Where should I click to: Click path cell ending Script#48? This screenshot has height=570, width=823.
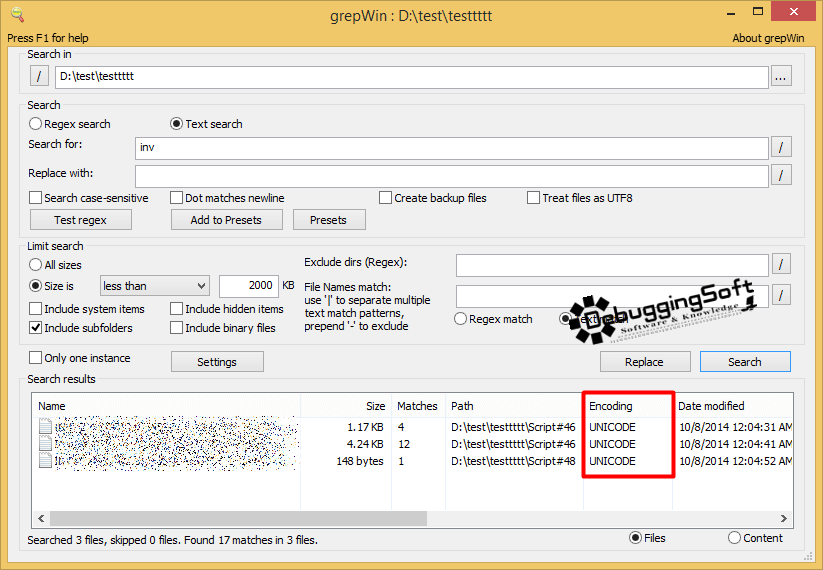(513, 461)
